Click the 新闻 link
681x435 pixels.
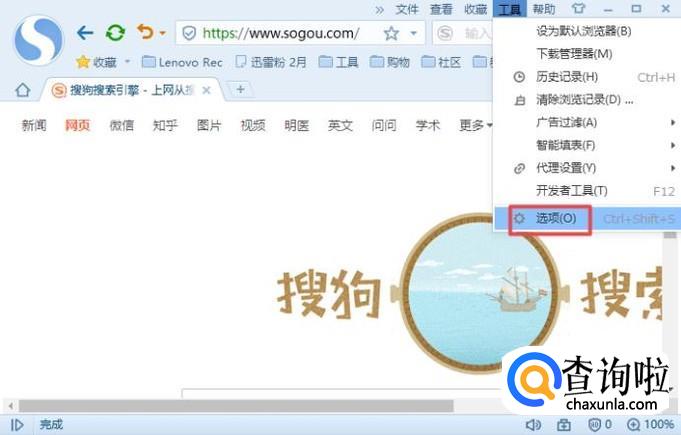click(34, 125)
